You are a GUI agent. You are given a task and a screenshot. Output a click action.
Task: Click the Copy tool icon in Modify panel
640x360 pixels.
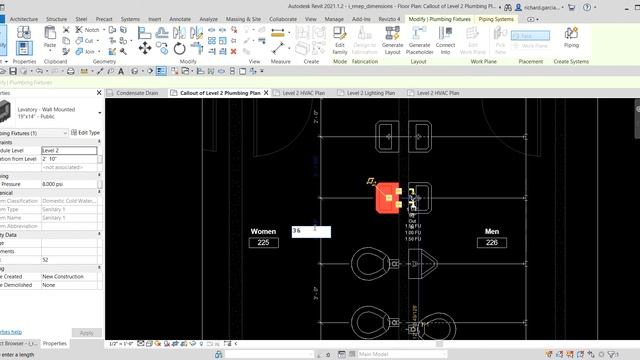coord(162,48)
